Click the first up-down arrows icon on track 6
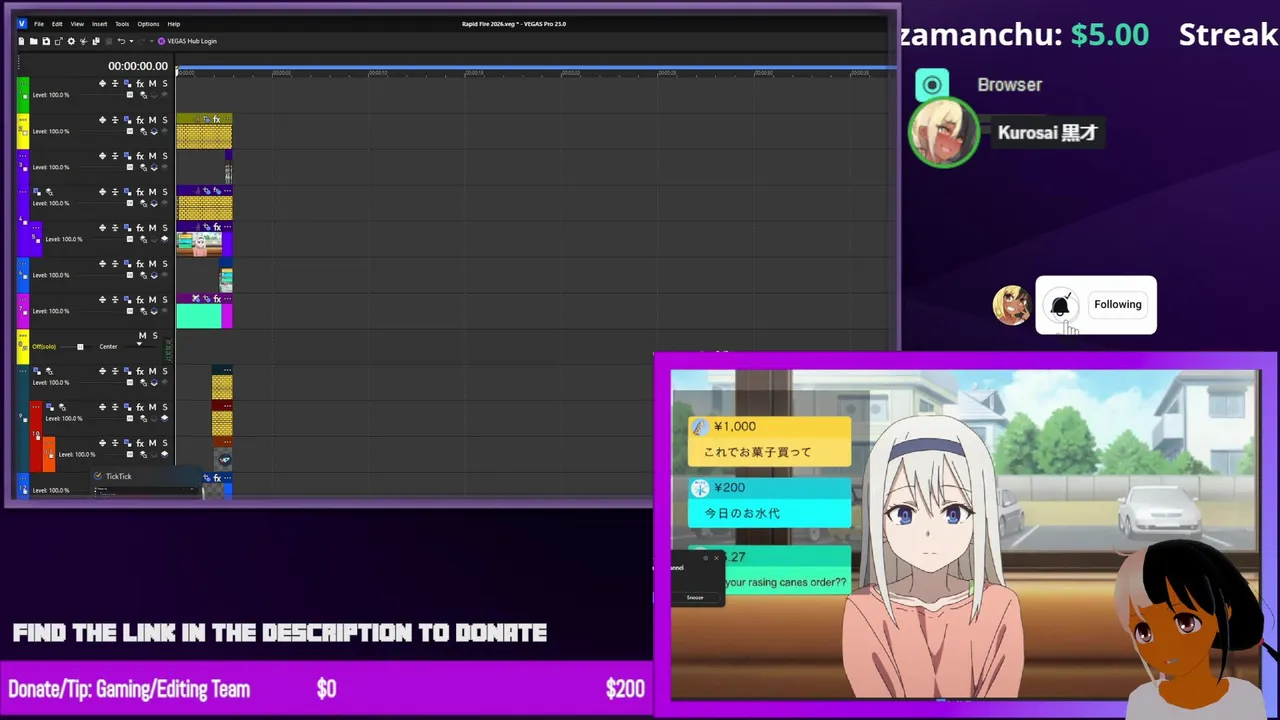This screenshot has height=720, width=1280. tap(102, 264)
